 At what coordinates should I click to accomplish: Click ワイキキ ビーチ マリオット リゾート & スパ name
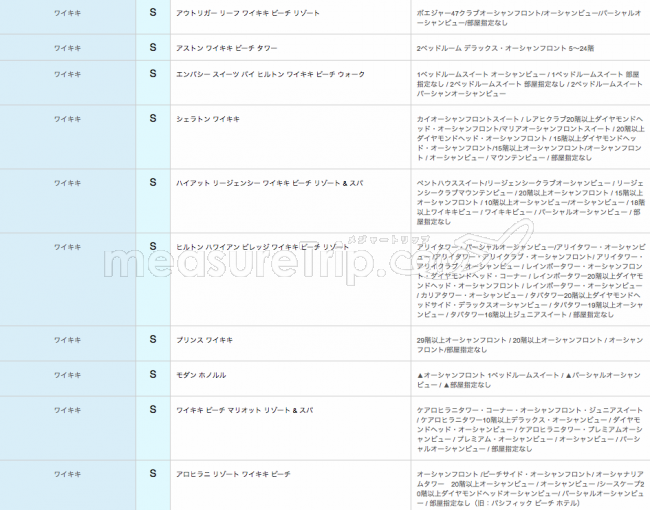pos(245,410)
